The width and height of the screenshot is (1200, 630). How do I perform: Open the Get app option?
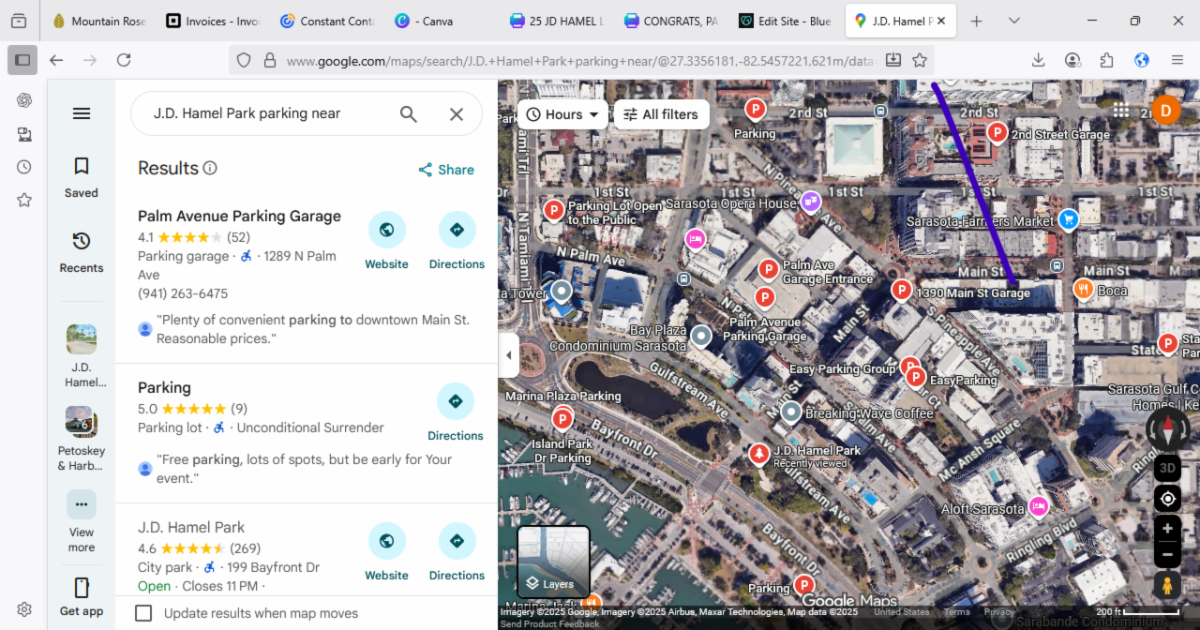point(81,597)
